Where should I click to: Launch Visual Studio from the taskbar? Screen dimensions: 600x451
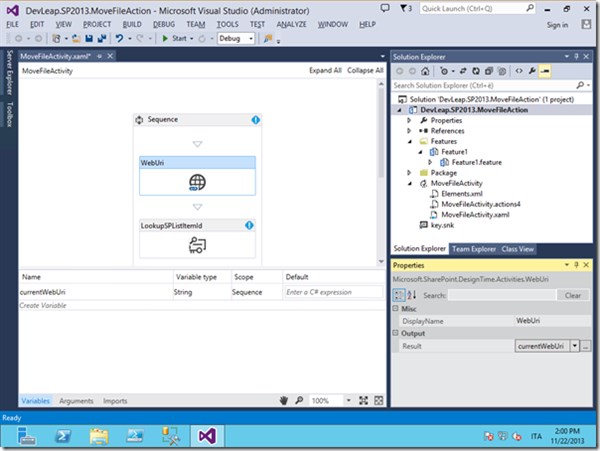point(207,436)
